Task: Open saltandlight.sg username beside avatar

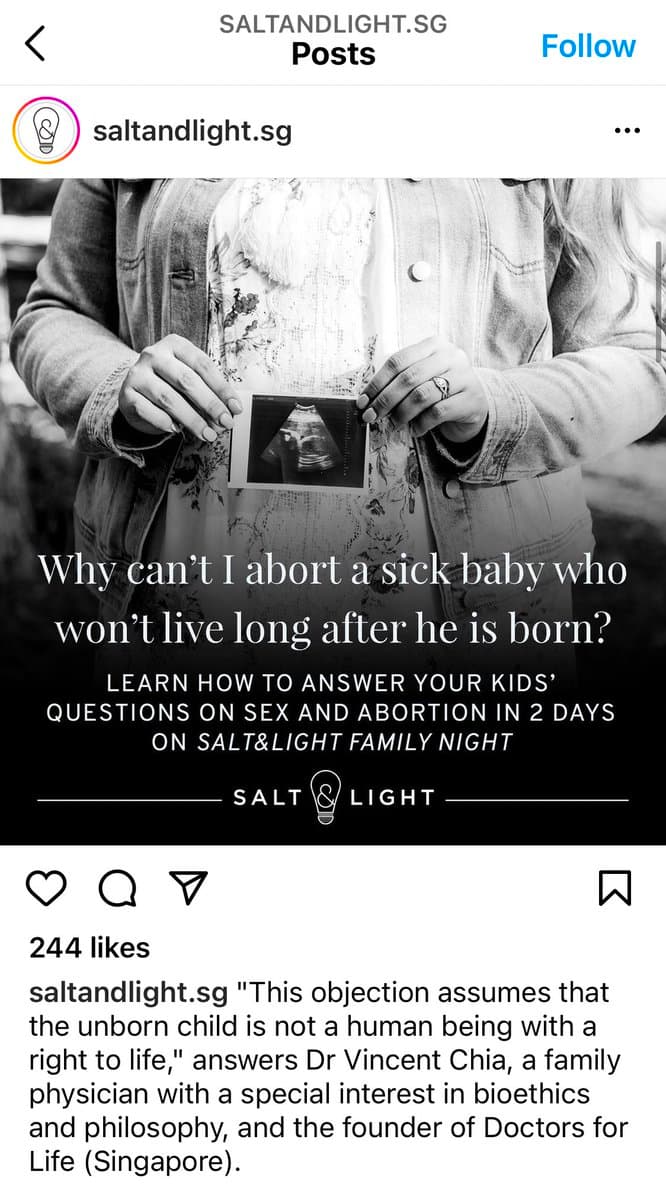Action: (192, 131)
